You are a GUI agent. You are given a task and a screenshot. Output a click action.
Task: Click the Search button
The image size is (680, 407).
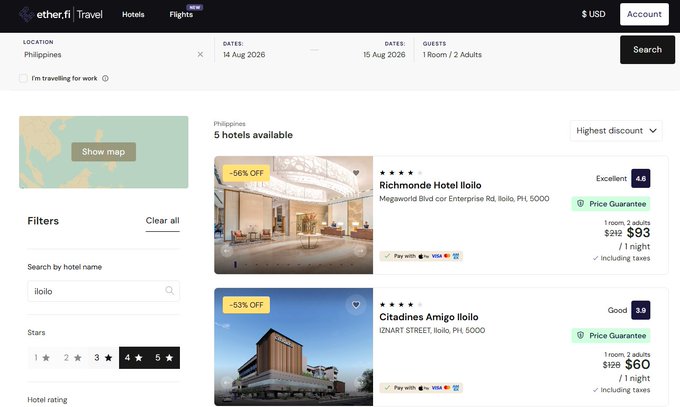point(647,49)
